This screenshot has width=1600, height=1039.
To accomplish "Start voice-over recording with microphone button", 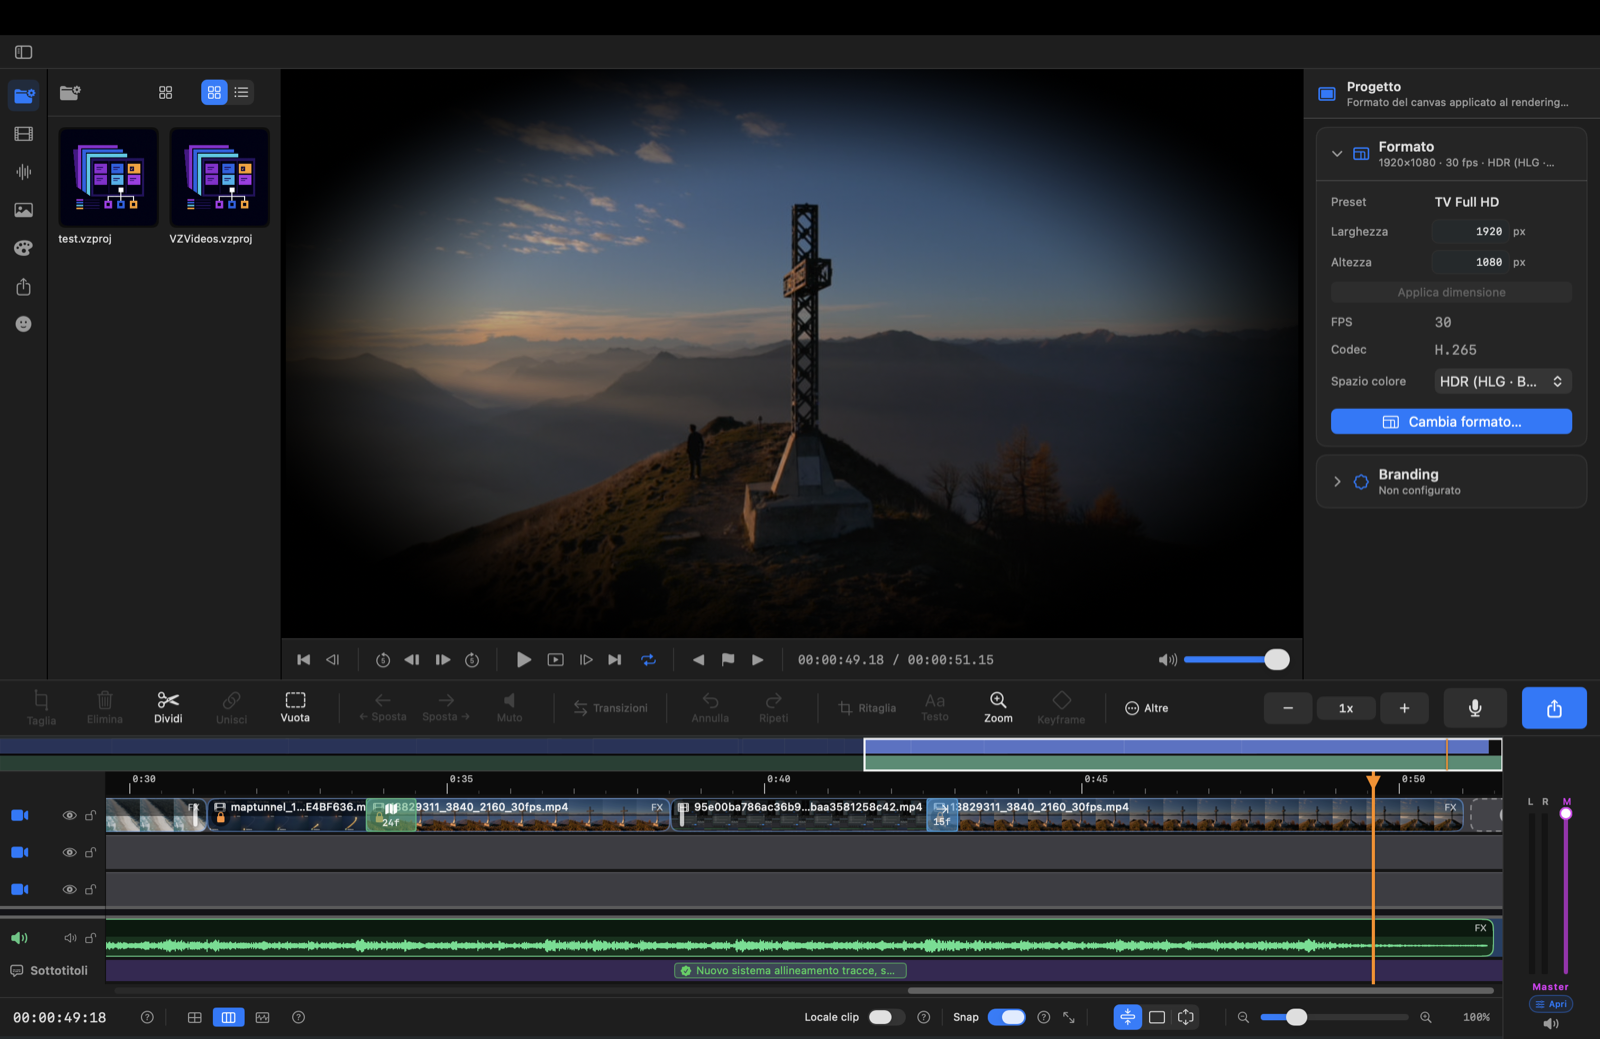I will (1475, 708).
